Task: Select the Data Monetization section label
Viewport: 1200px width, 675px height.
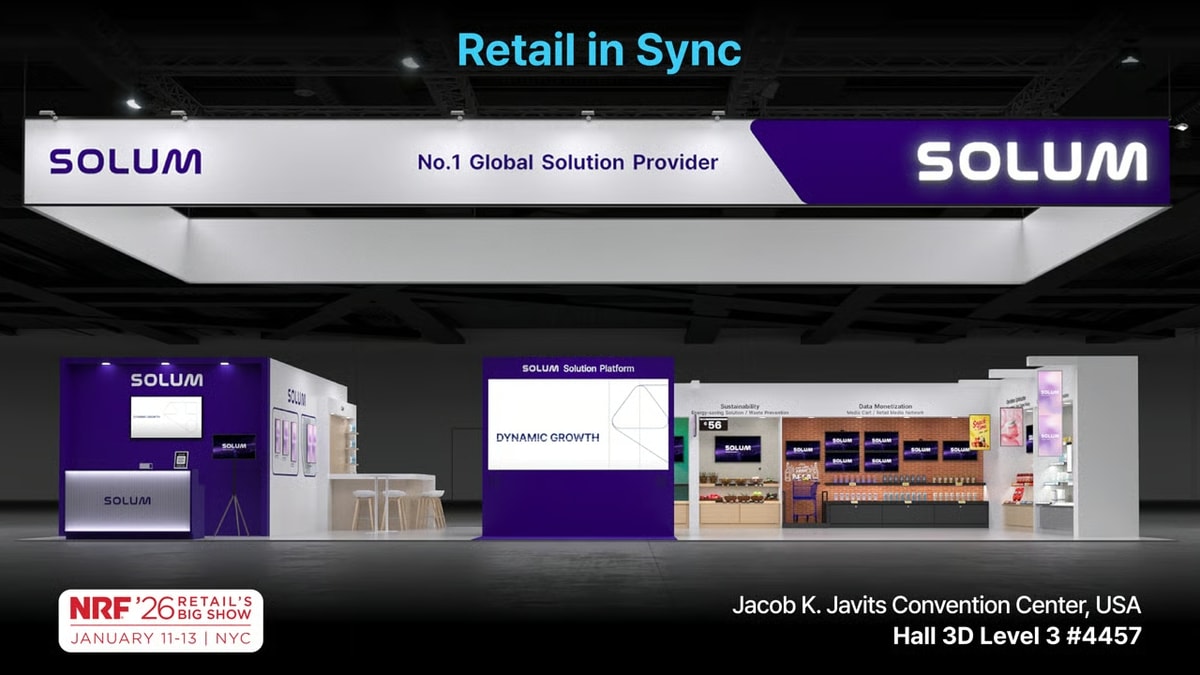Action: (885, 407)
